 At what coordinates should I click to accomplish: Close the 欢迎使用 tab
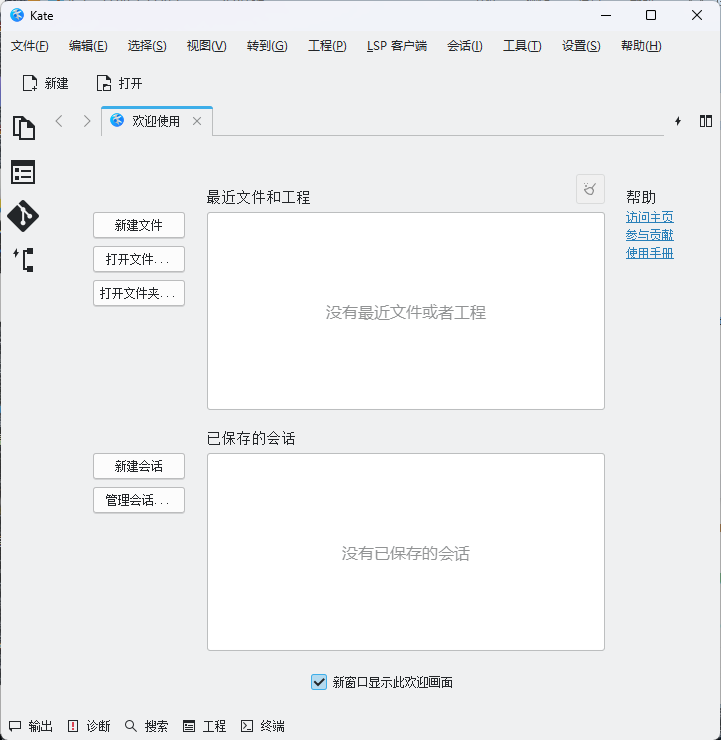tap(197, 121)
